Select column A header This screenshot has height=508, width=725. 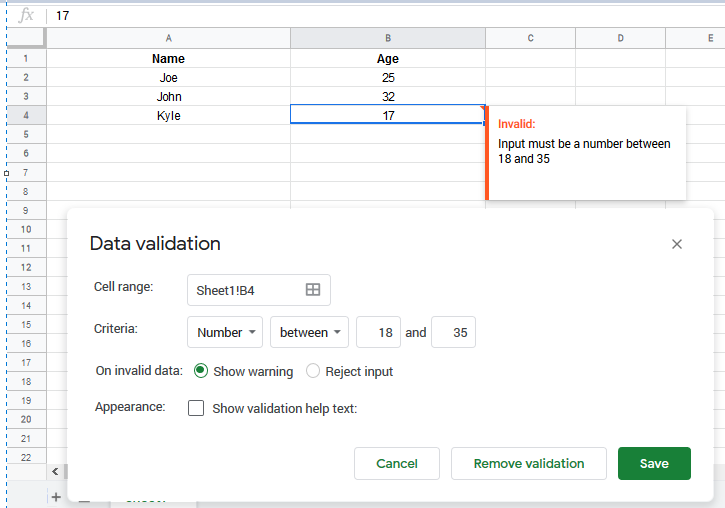click(x=168, y=38)
